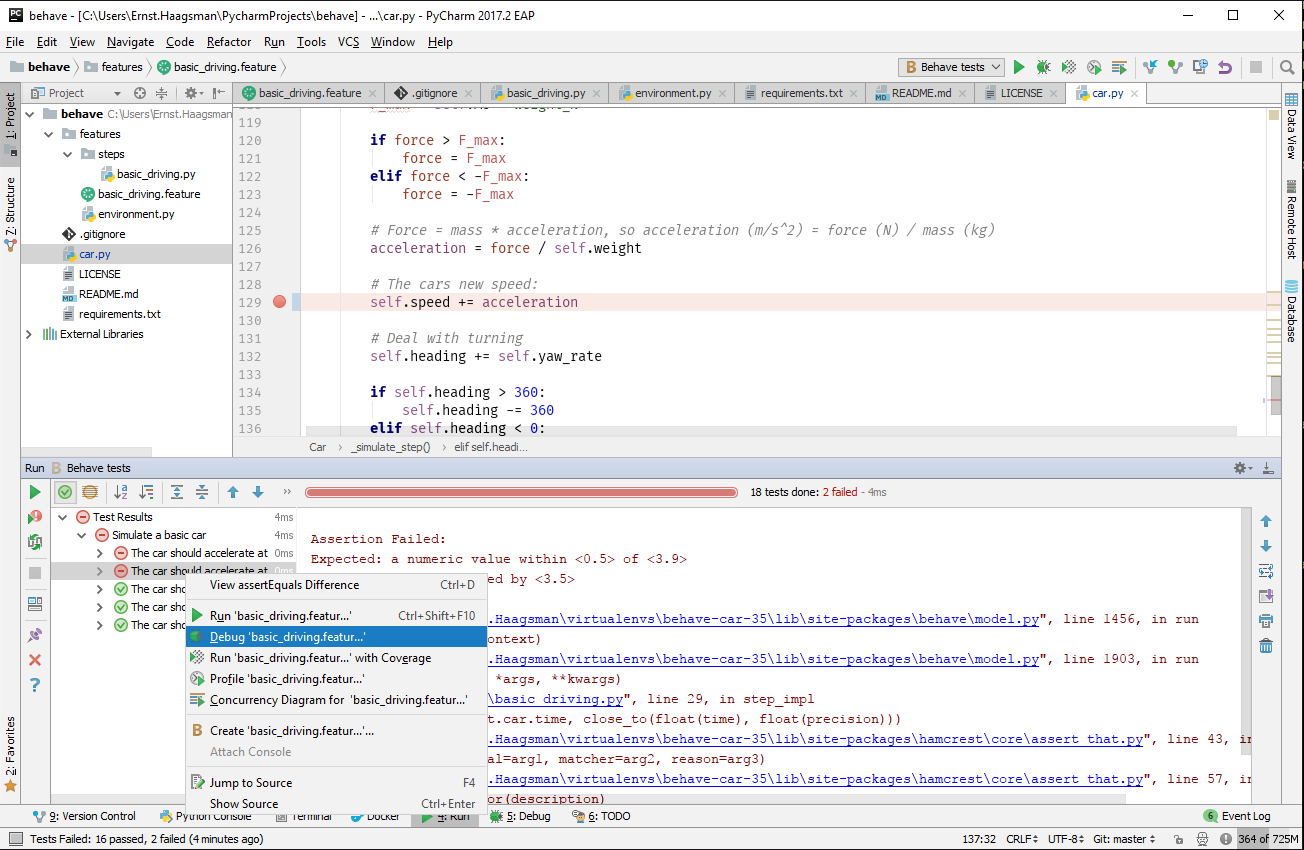Click the memory indicator 364 of 725M
The width and height of the screenshot is (1304, 850).
click(x=1268, y=840)
